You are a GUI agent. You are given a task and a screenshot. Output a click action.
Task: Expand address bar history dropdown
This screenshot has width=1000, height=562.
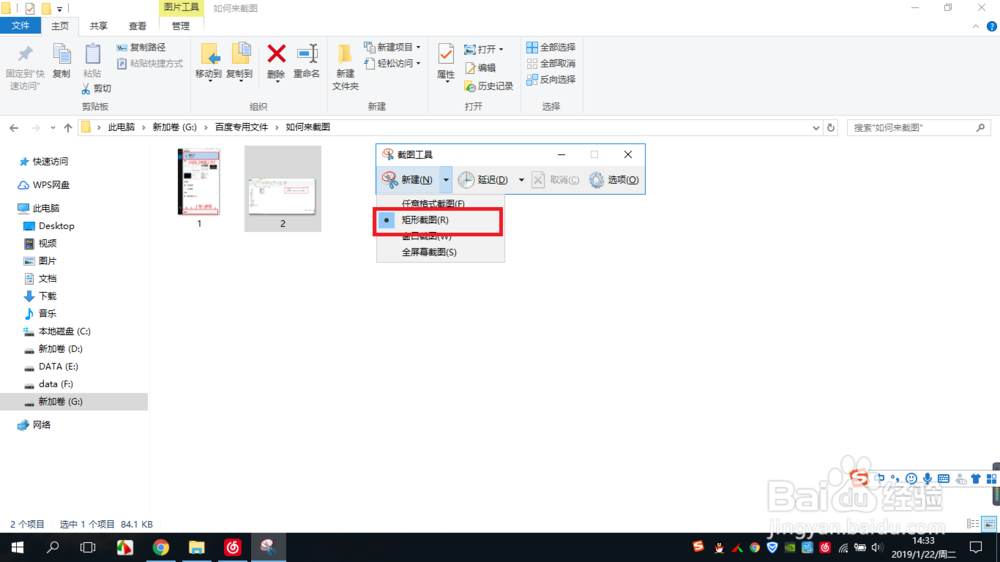(x=816, y=128)
